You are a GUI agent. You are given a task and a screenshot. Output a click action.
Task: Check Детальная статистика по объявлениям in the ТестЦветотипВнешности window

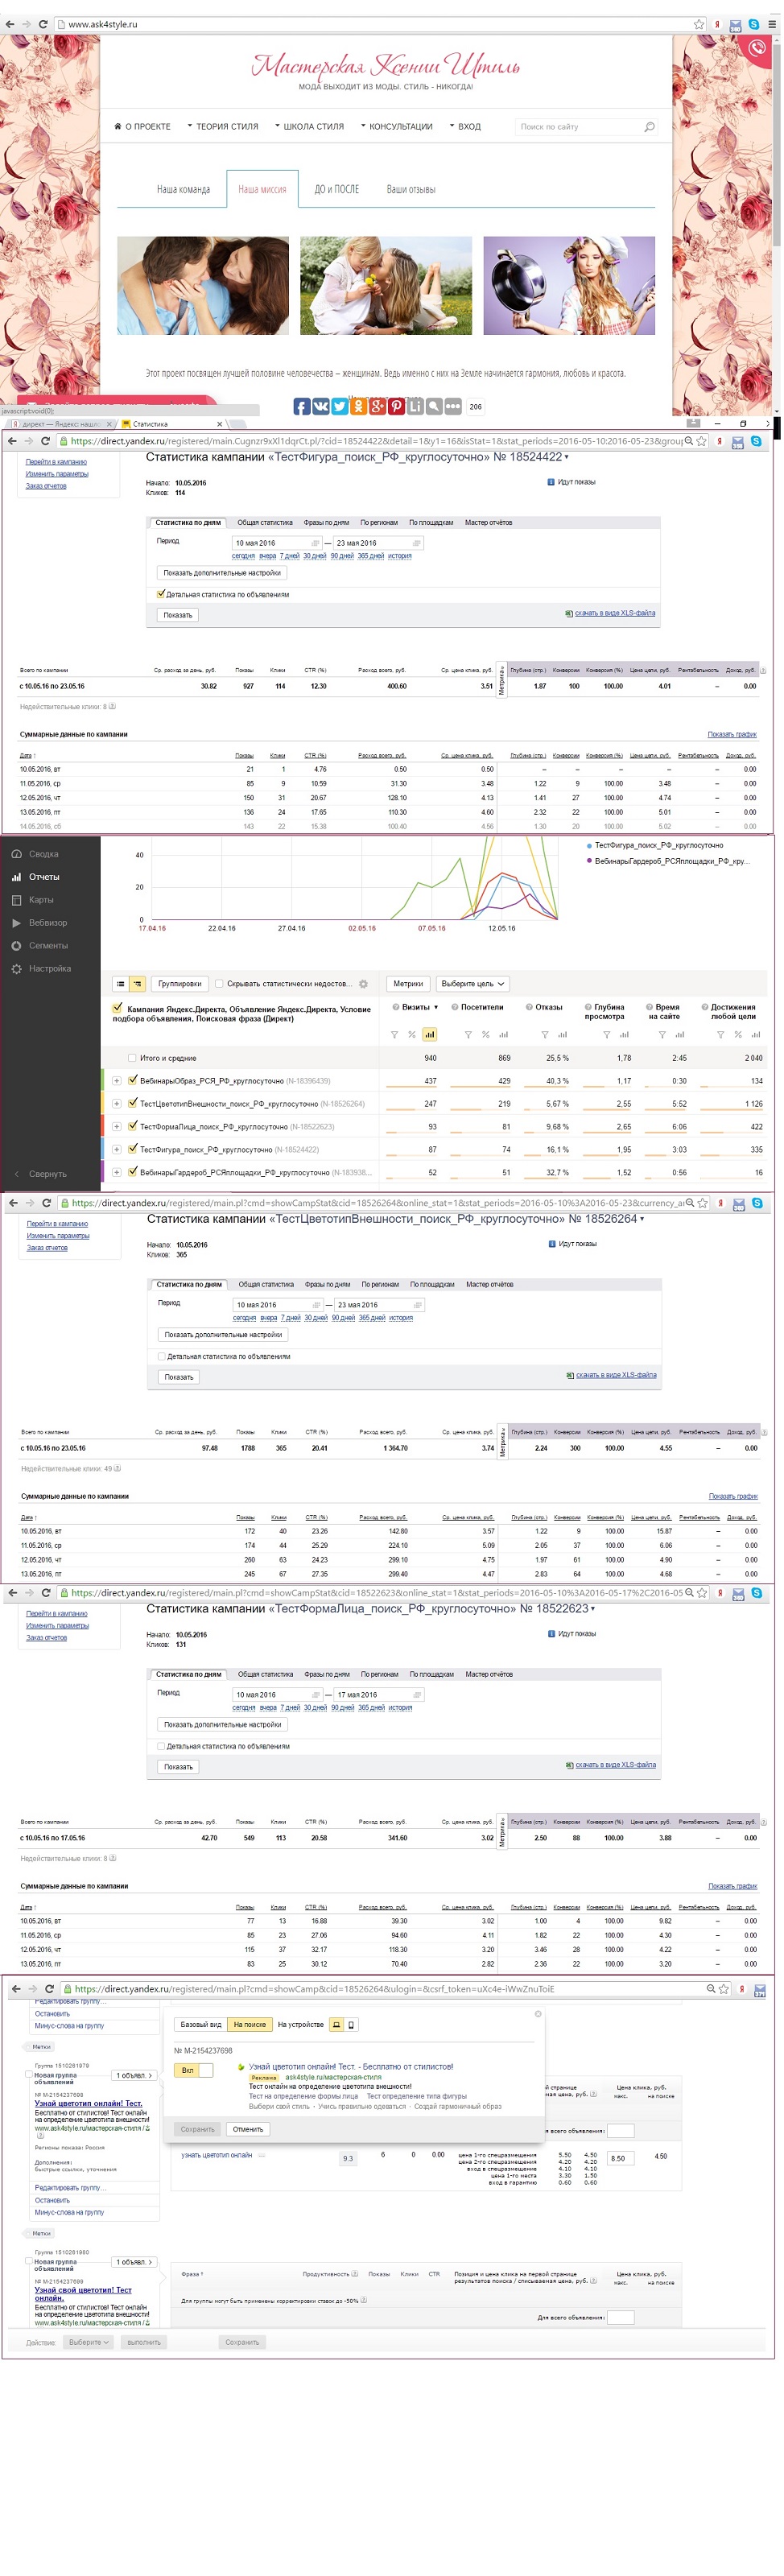click(162, 1359)
